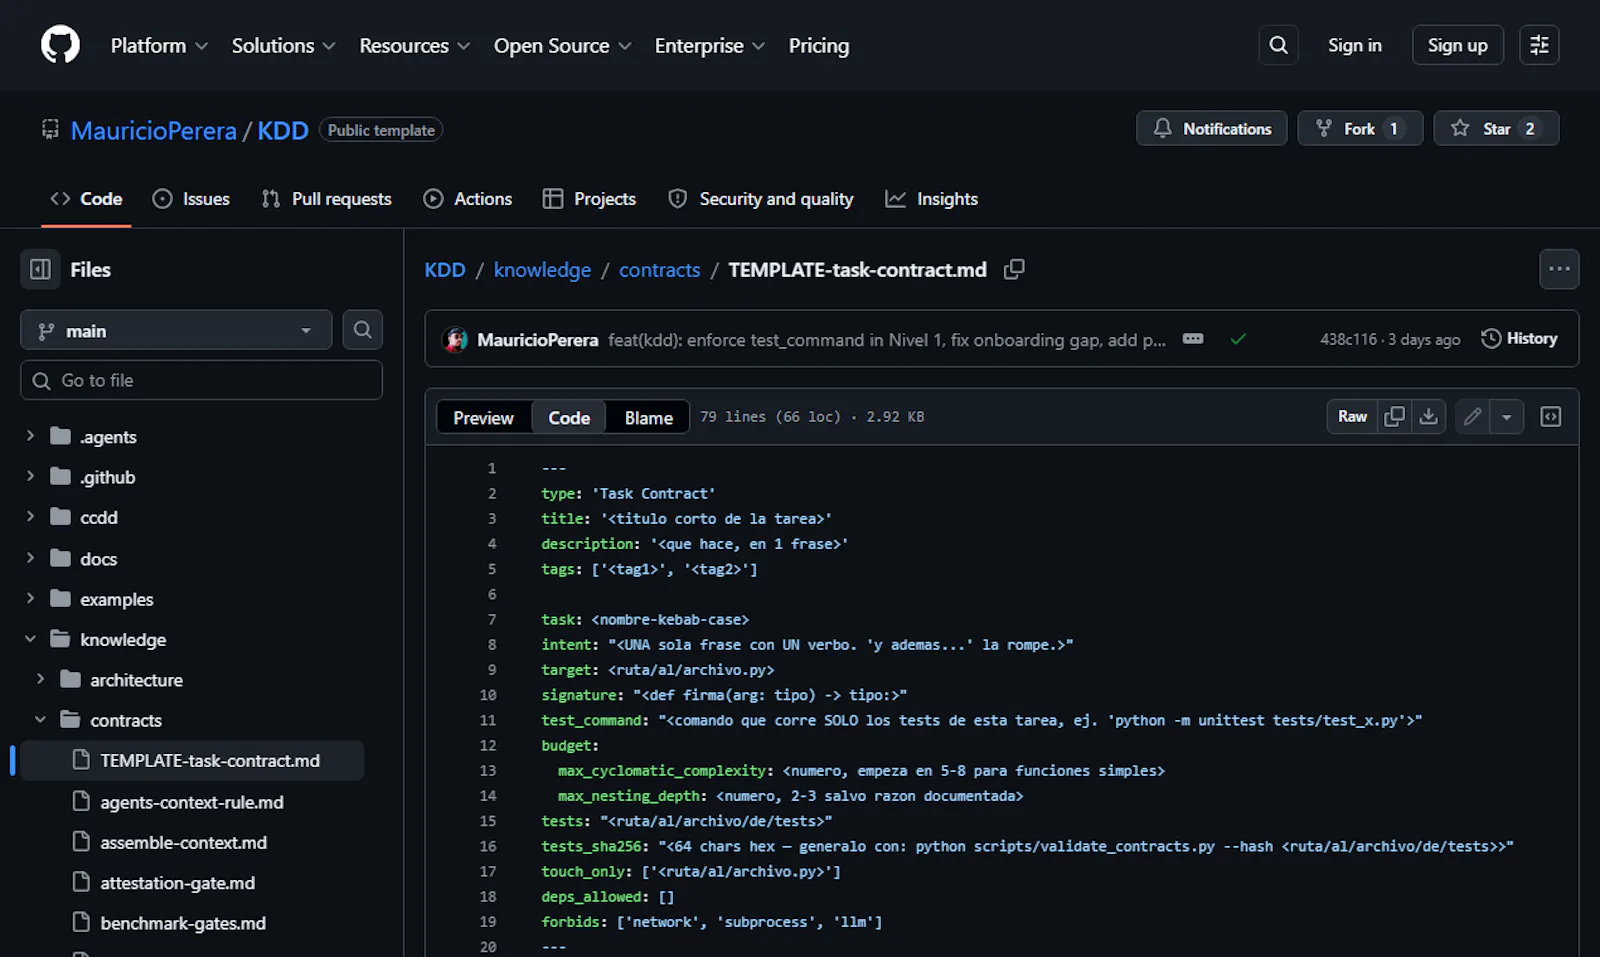Open Security and quality tab
Image resolution: width=1600 pixels, height=957 pixels.
(761, 198)
